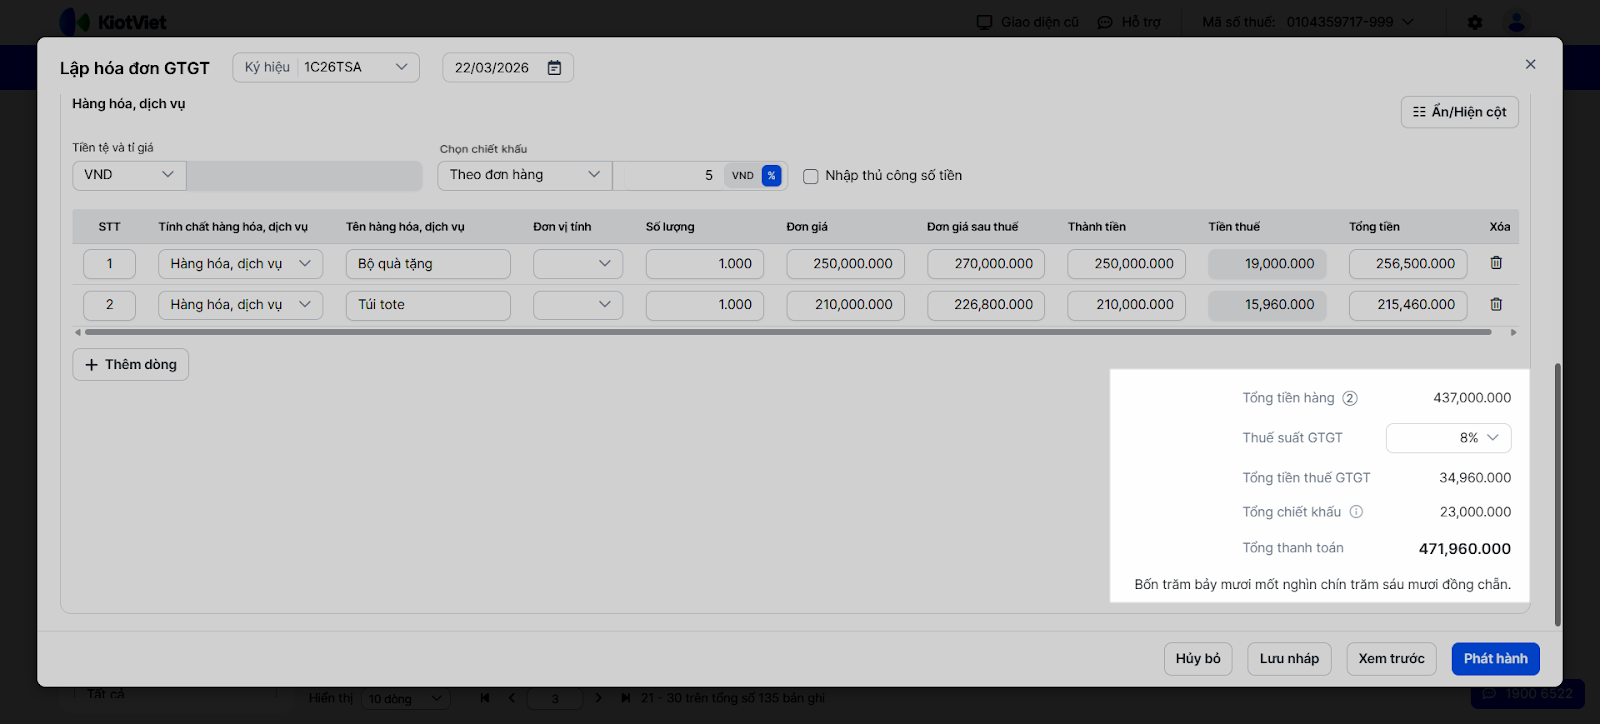1600x724 pixels.
Task: Click the Tổng tiền hàng value 437,000.000
Action: coord(1472,398)
